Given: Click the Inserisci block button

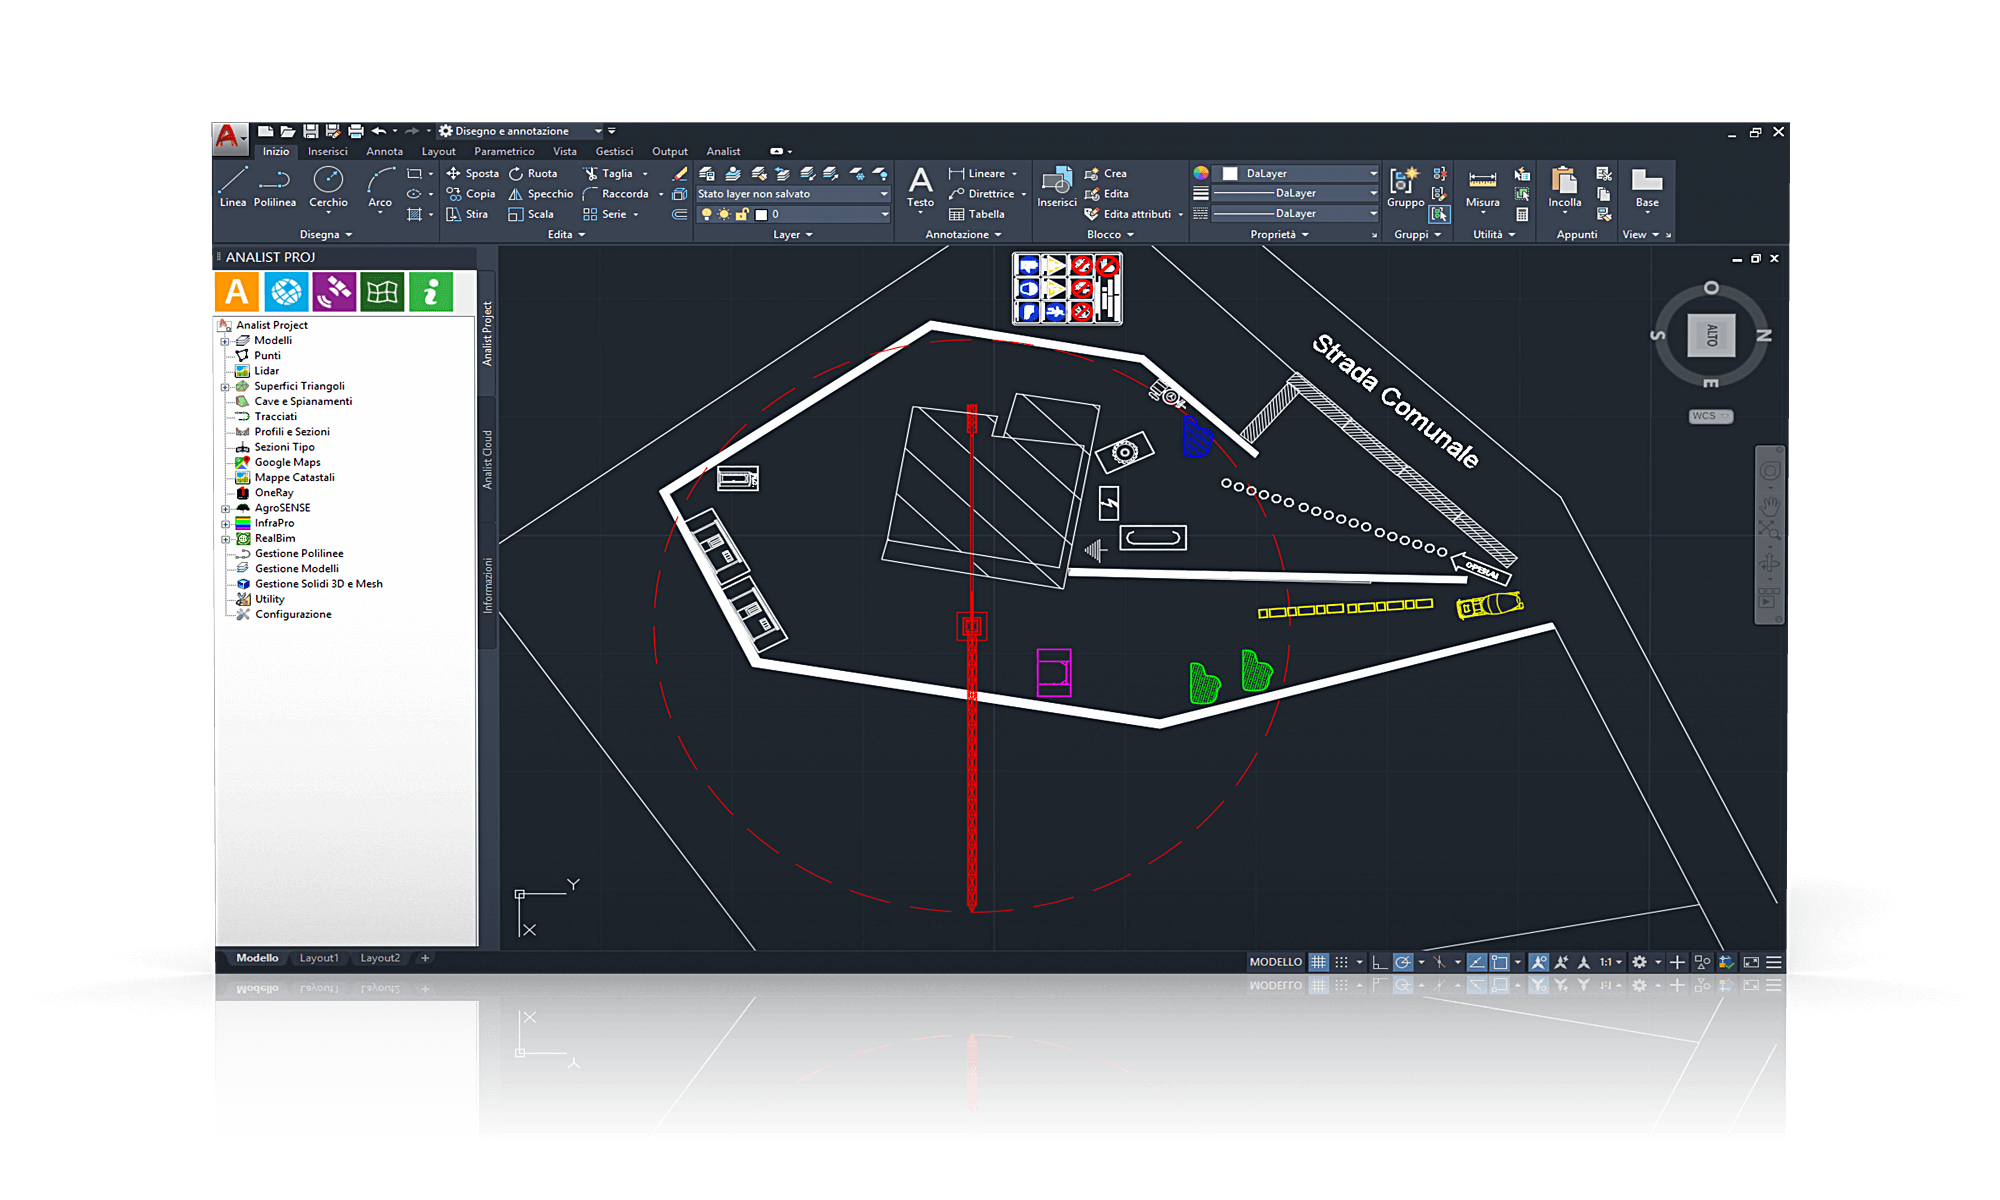Looking at the screenshot, I should (1056, 188).
